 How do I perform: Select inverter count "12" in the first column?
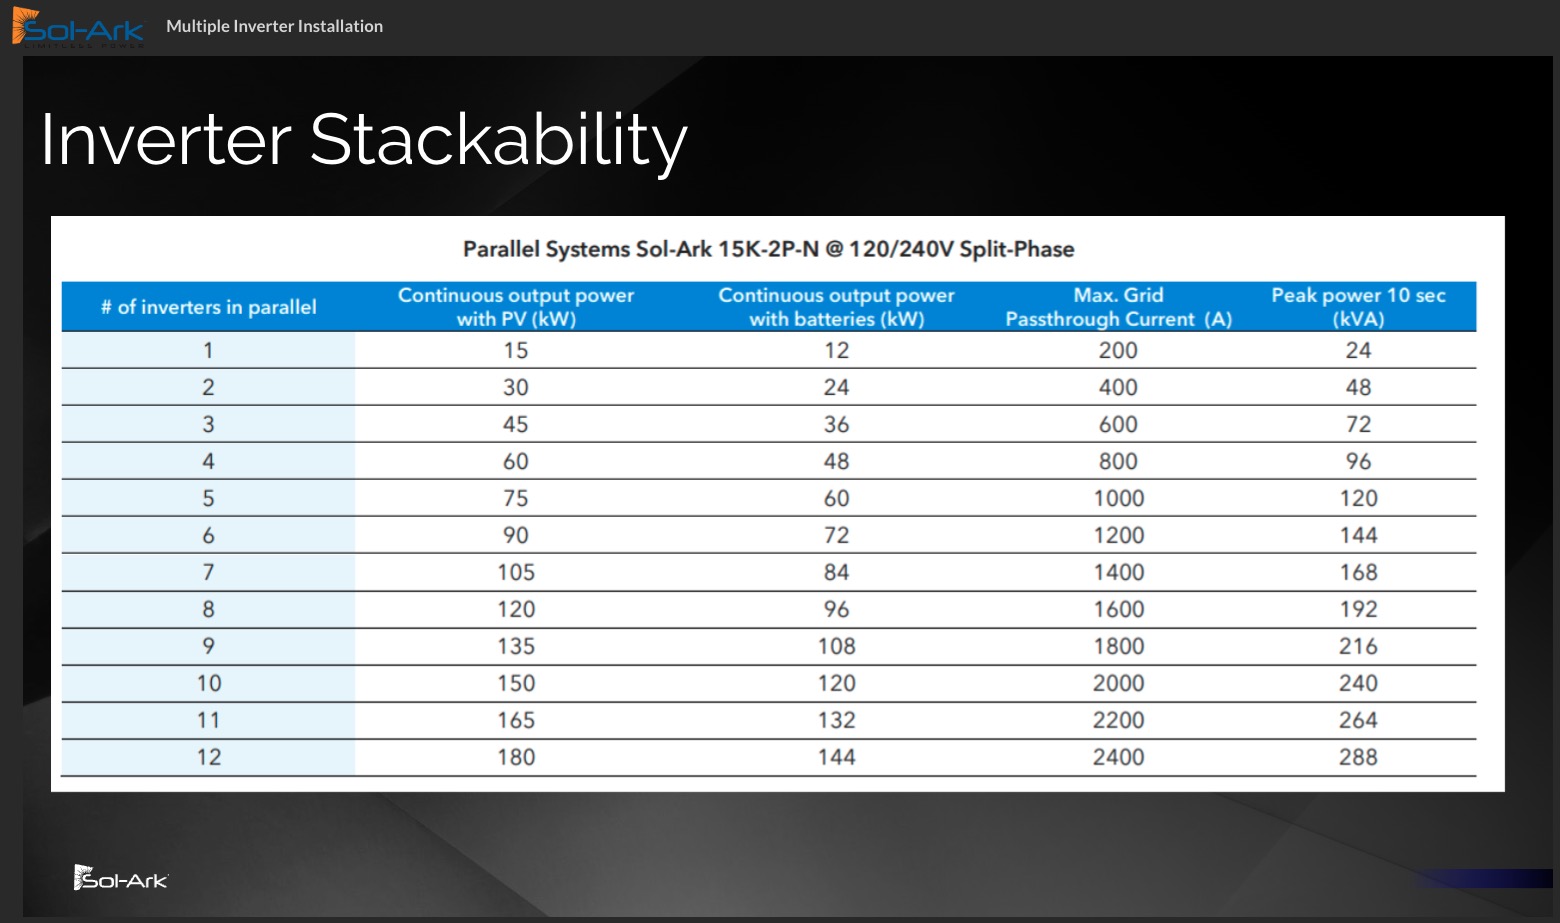pyautogui.click(x=208, y=757)
